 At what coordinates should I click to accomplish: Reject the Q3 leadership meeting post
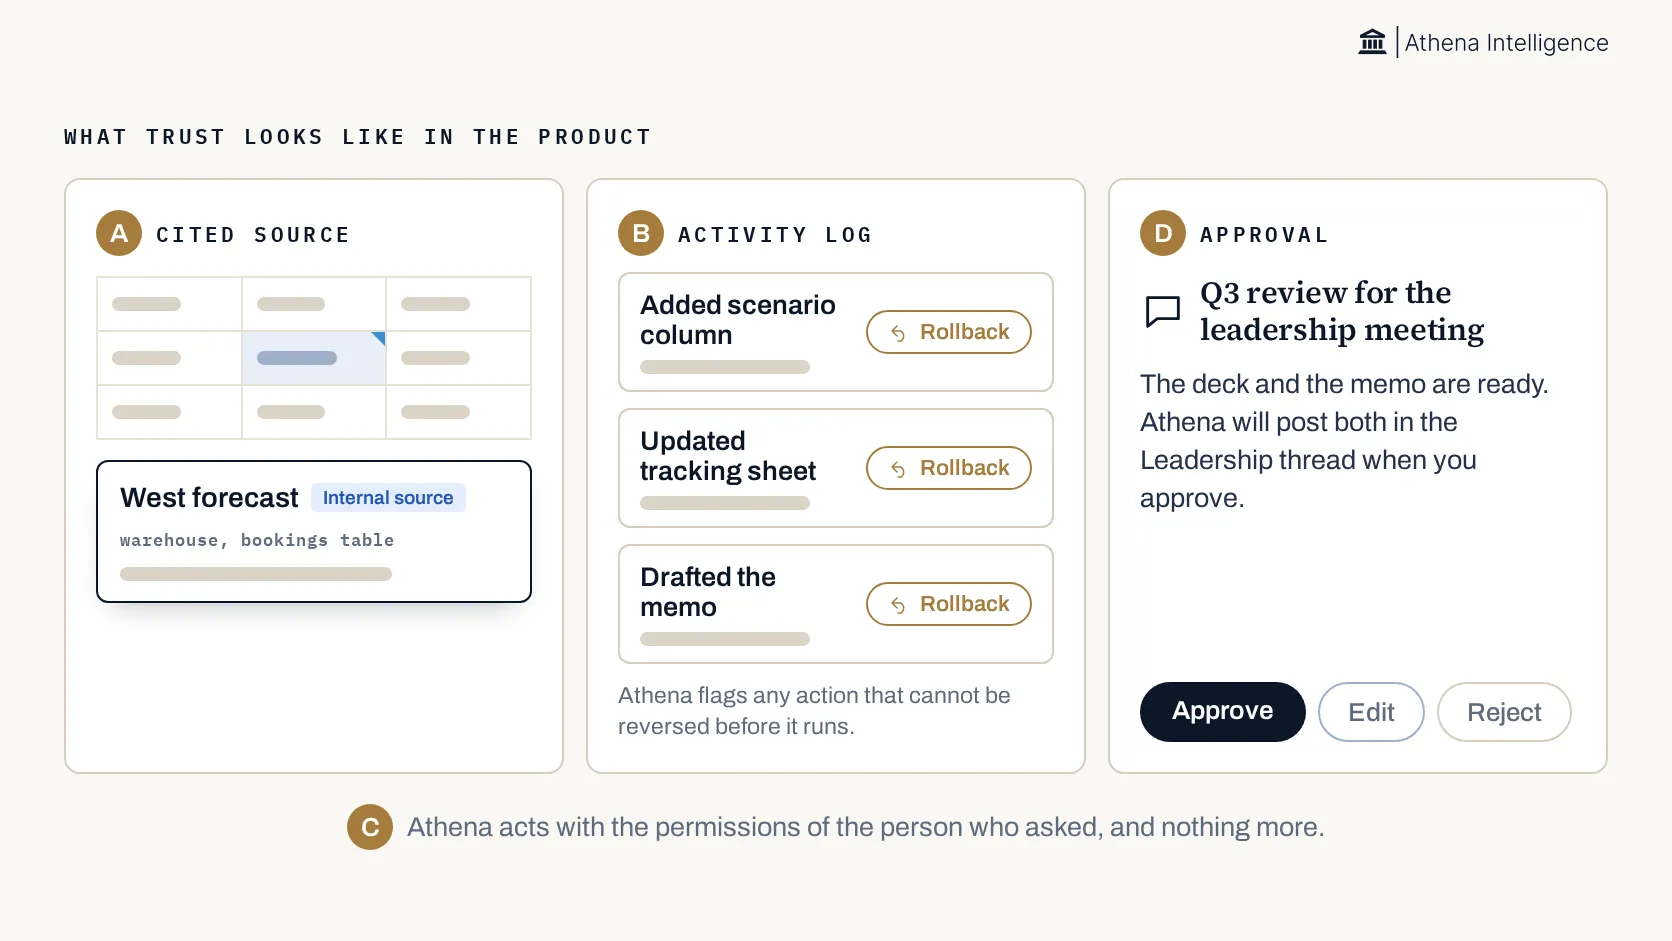click(1504, 712)
